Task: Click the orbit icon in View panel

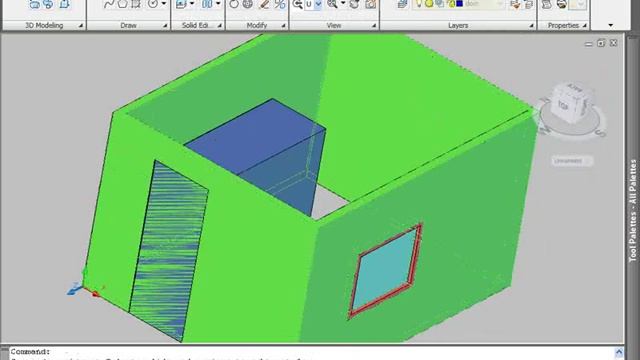Action: click(354, 4)
